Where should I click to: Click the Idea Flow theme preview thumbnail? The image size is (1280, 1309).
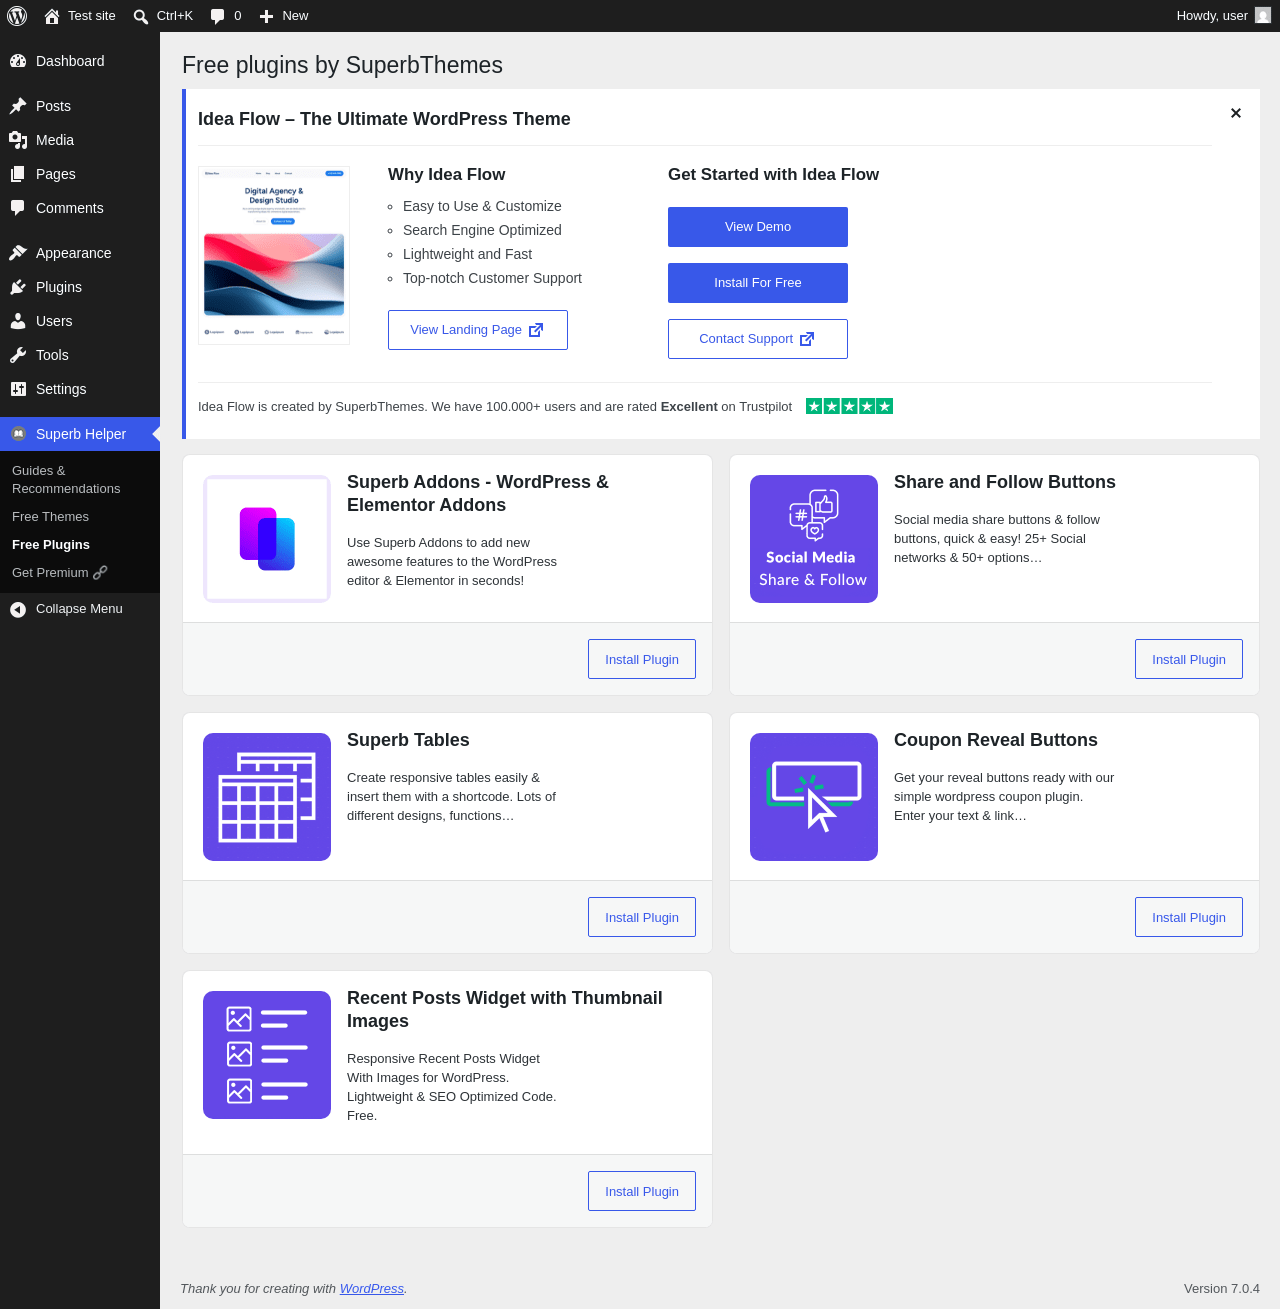[x=274, y=255]
